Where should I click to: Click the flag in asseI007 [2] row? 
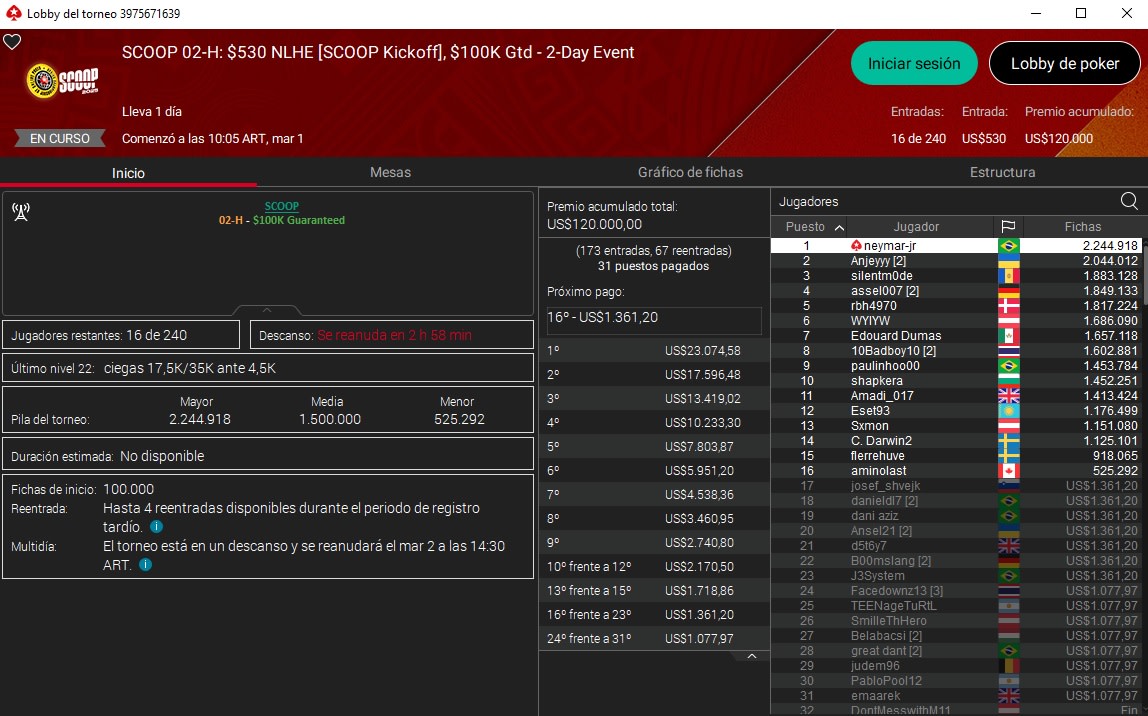click(x=1008, y=291)
